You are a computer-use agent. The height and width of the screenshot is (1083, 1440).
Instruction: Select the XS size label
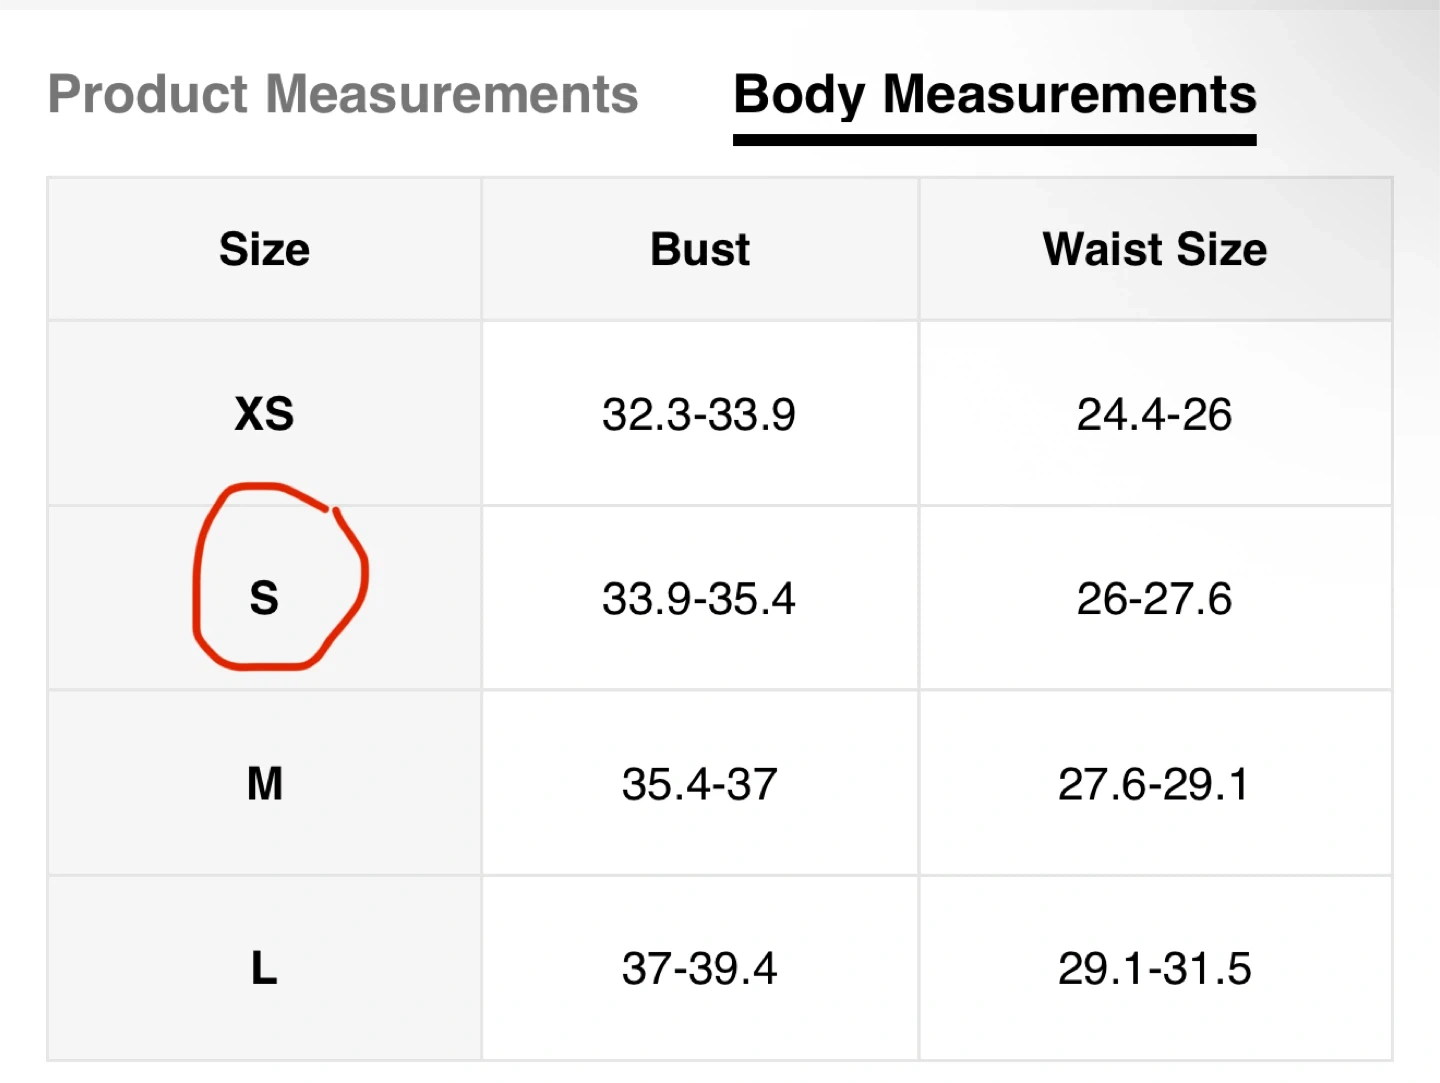[264, 414]
